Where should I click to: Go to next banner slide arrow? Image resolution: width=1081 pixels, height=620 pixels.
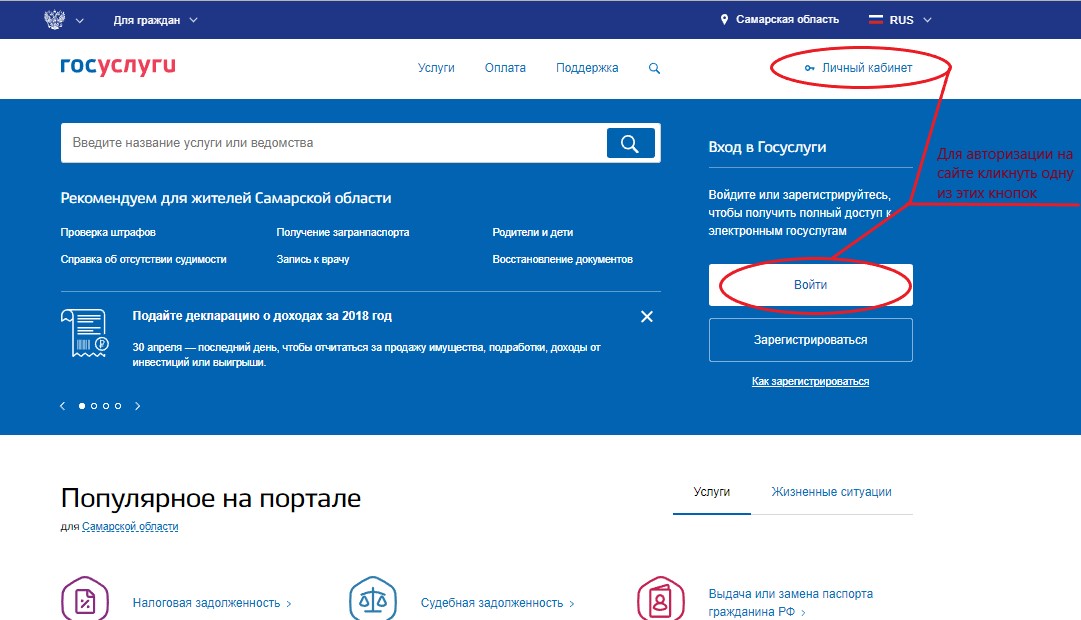tap(137, 406)
